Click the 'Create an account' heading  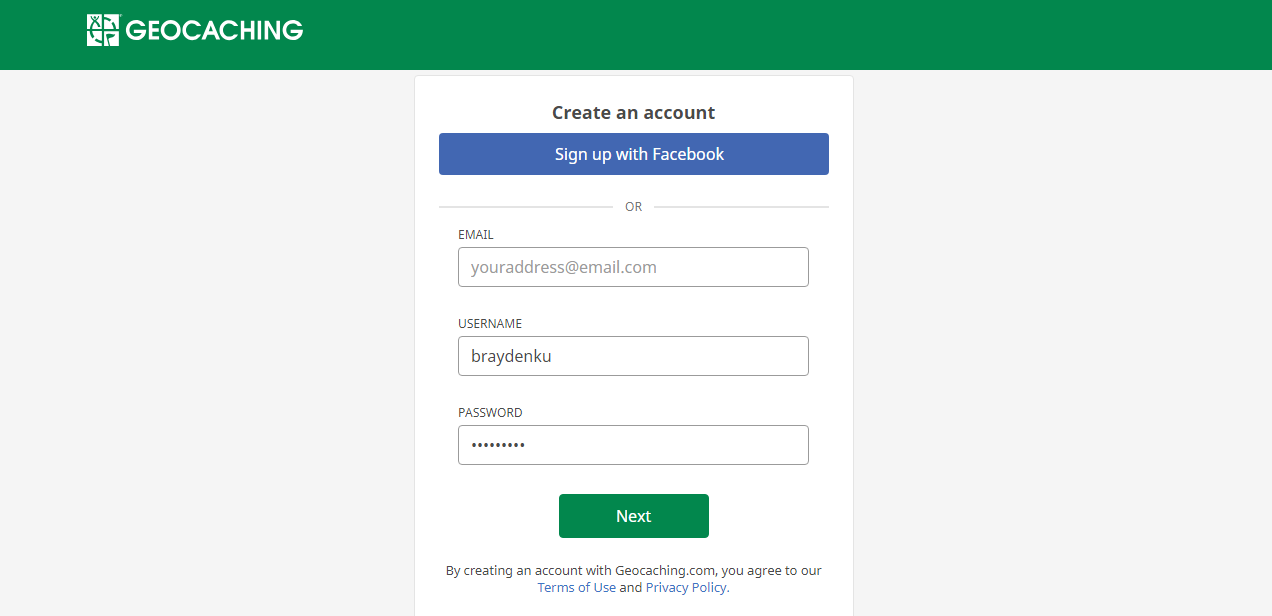tap(633, 113)
